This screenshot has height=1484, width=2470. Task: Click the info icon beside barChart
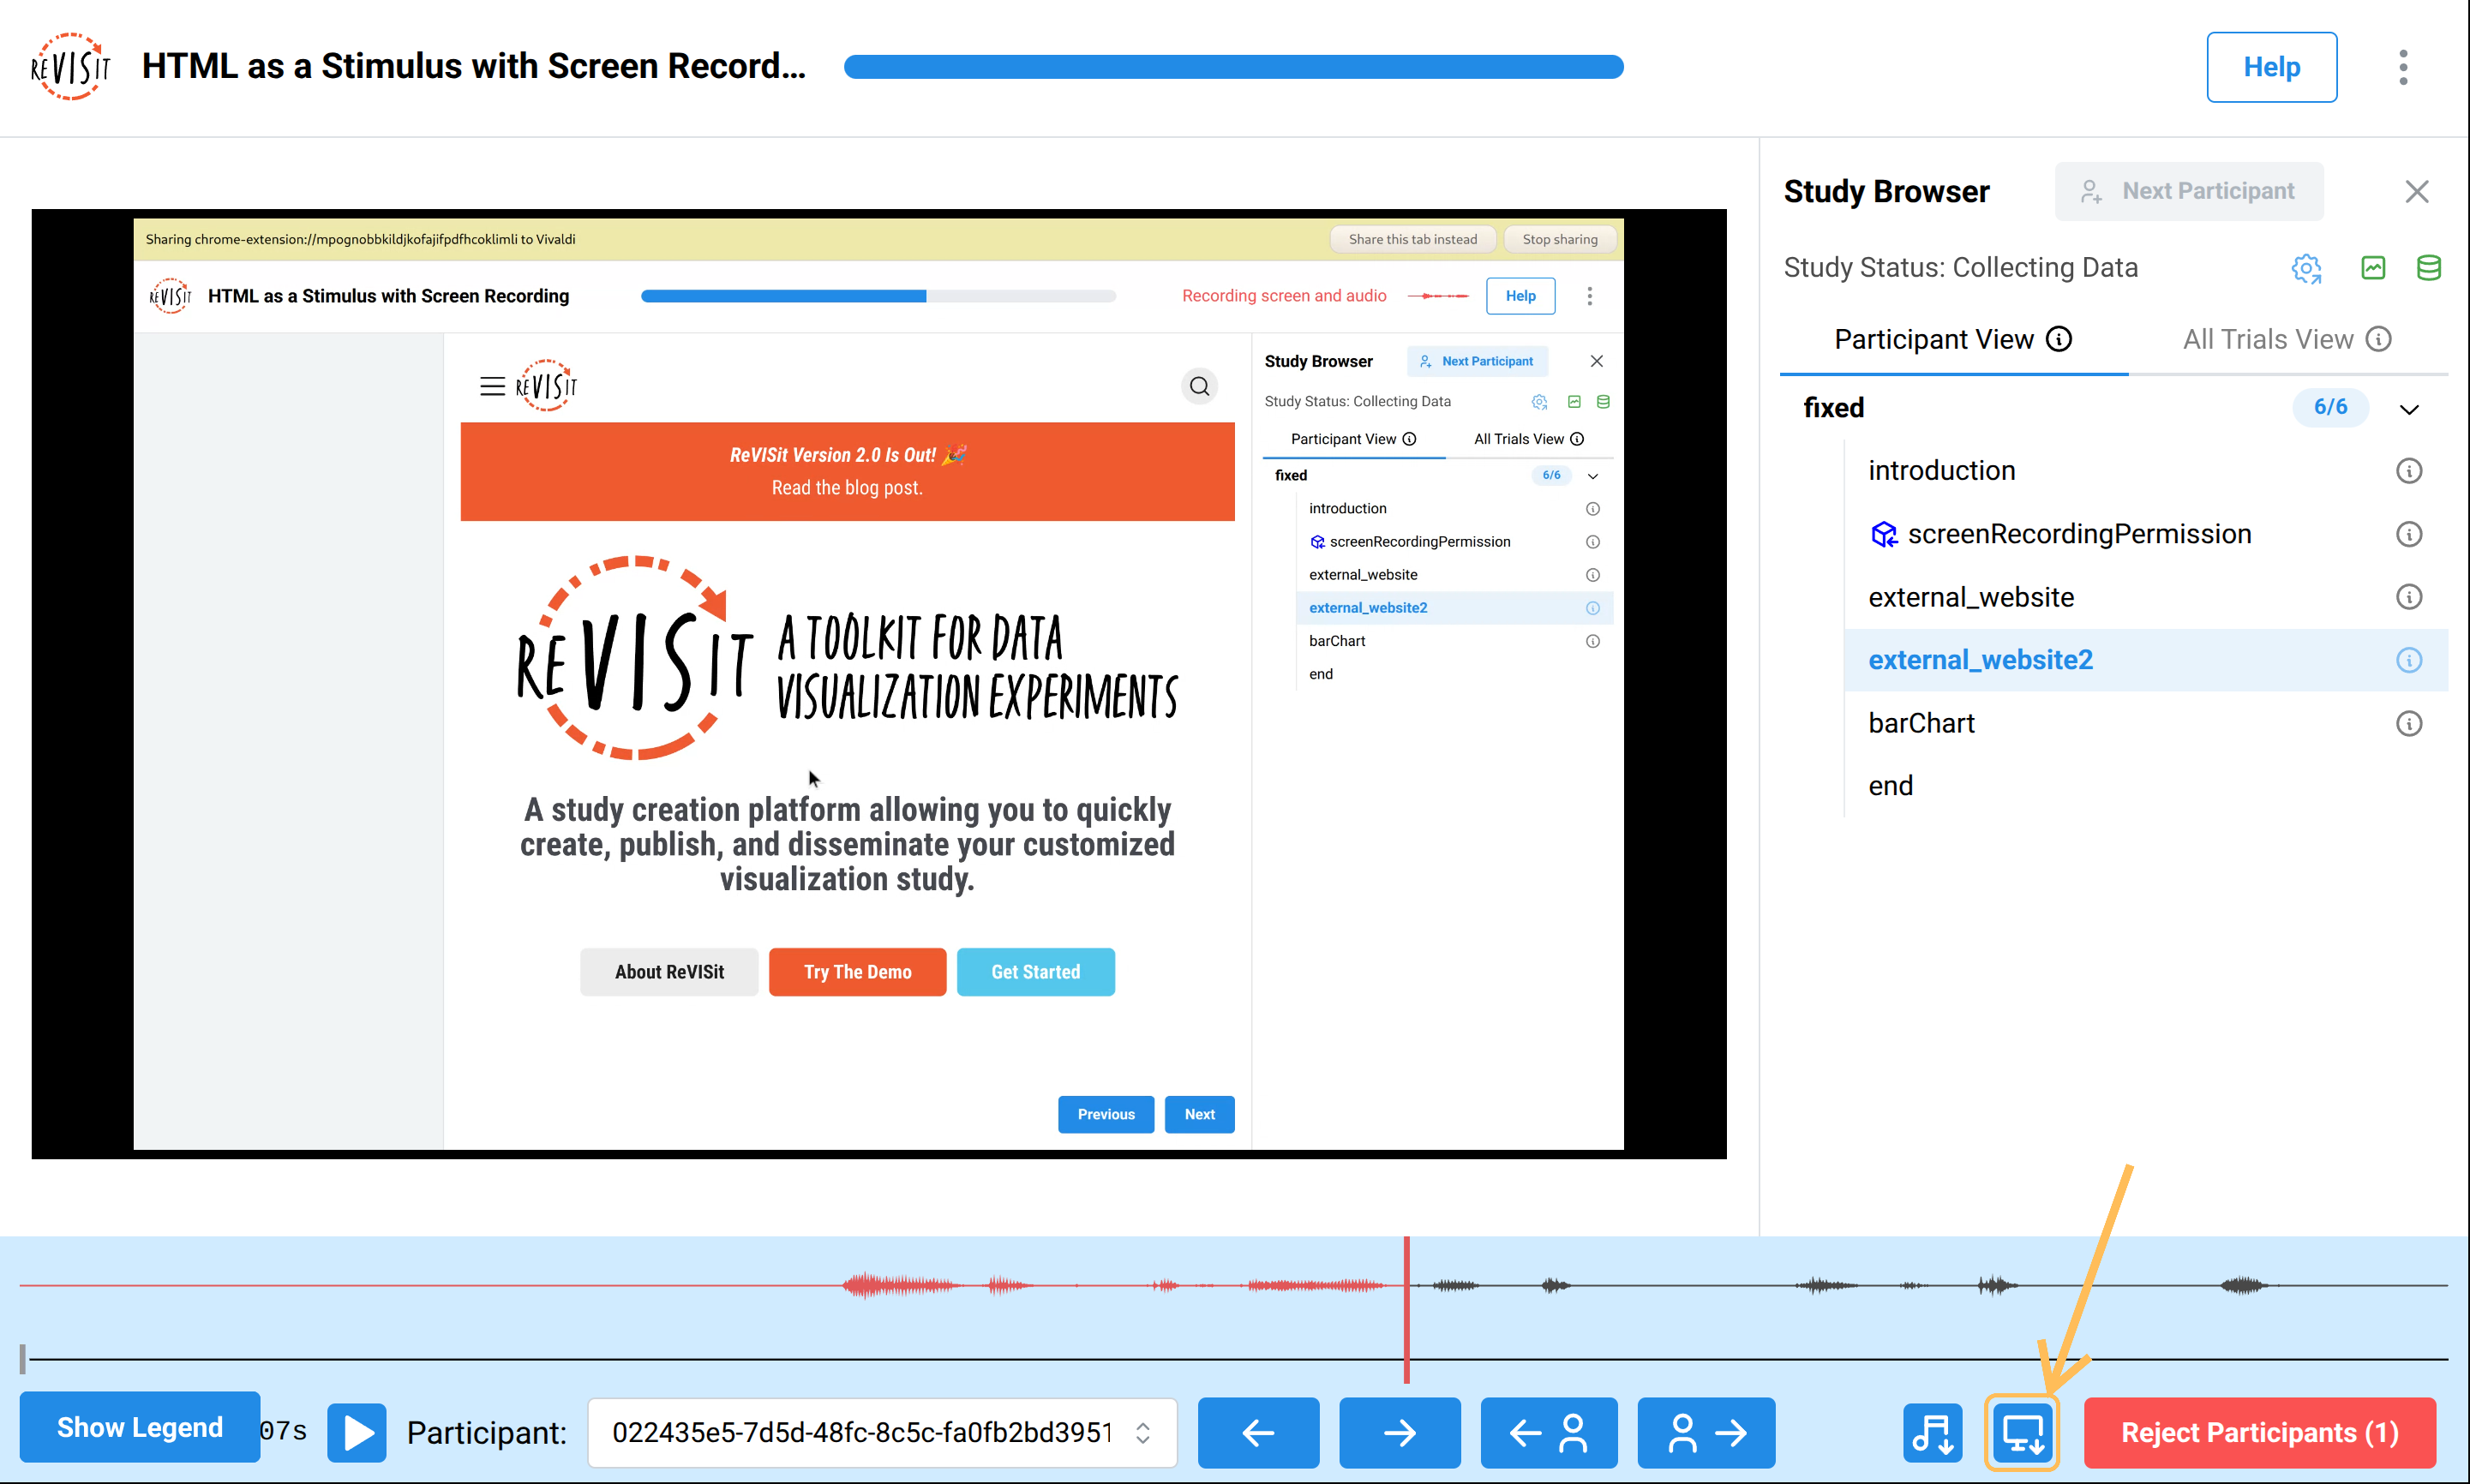tap(2408, 723)
